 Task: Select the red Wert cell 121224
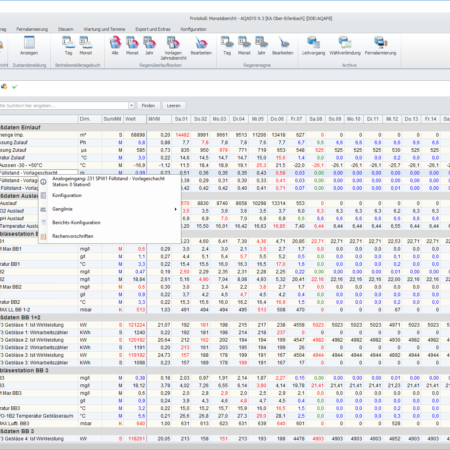click(x=135, y=325)
